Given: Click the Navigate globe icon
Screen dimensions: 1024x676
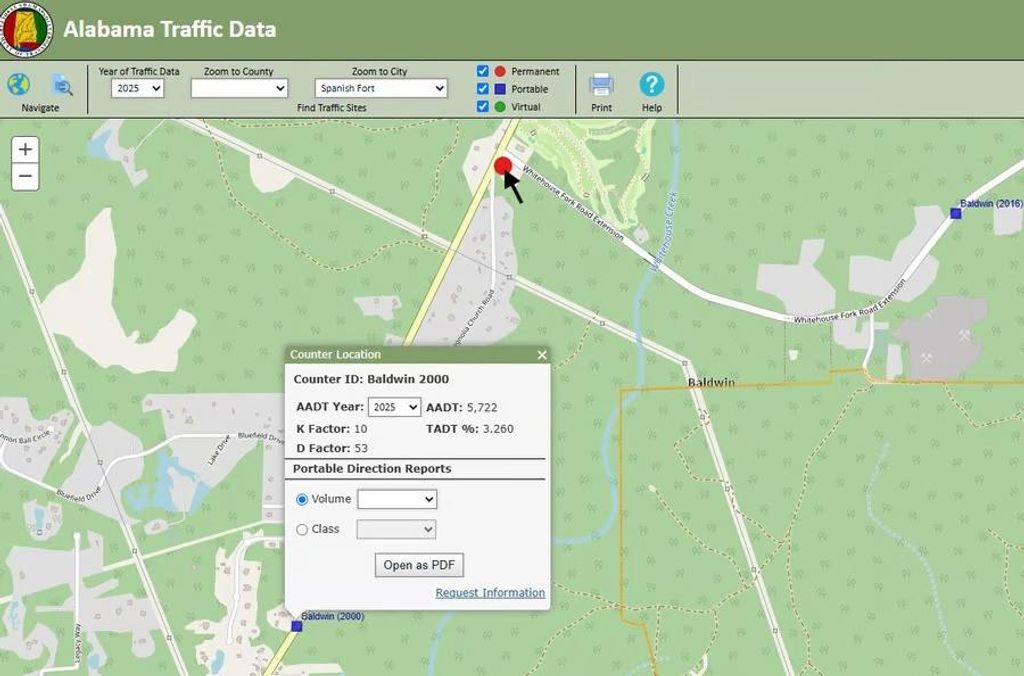Looking at the screenshot, I should click(x=19, y=85).
